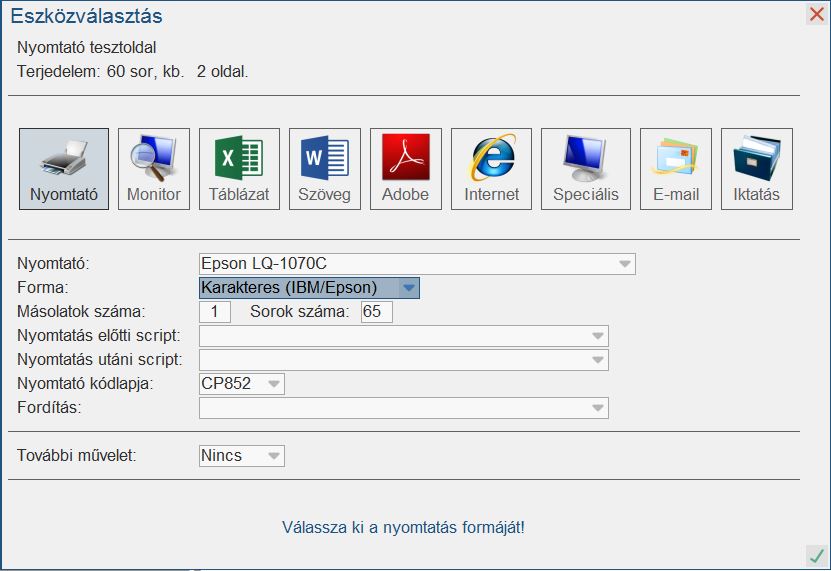Open the Nyomtató printer dropdown list
831x571 pixels.
point(417,263)
